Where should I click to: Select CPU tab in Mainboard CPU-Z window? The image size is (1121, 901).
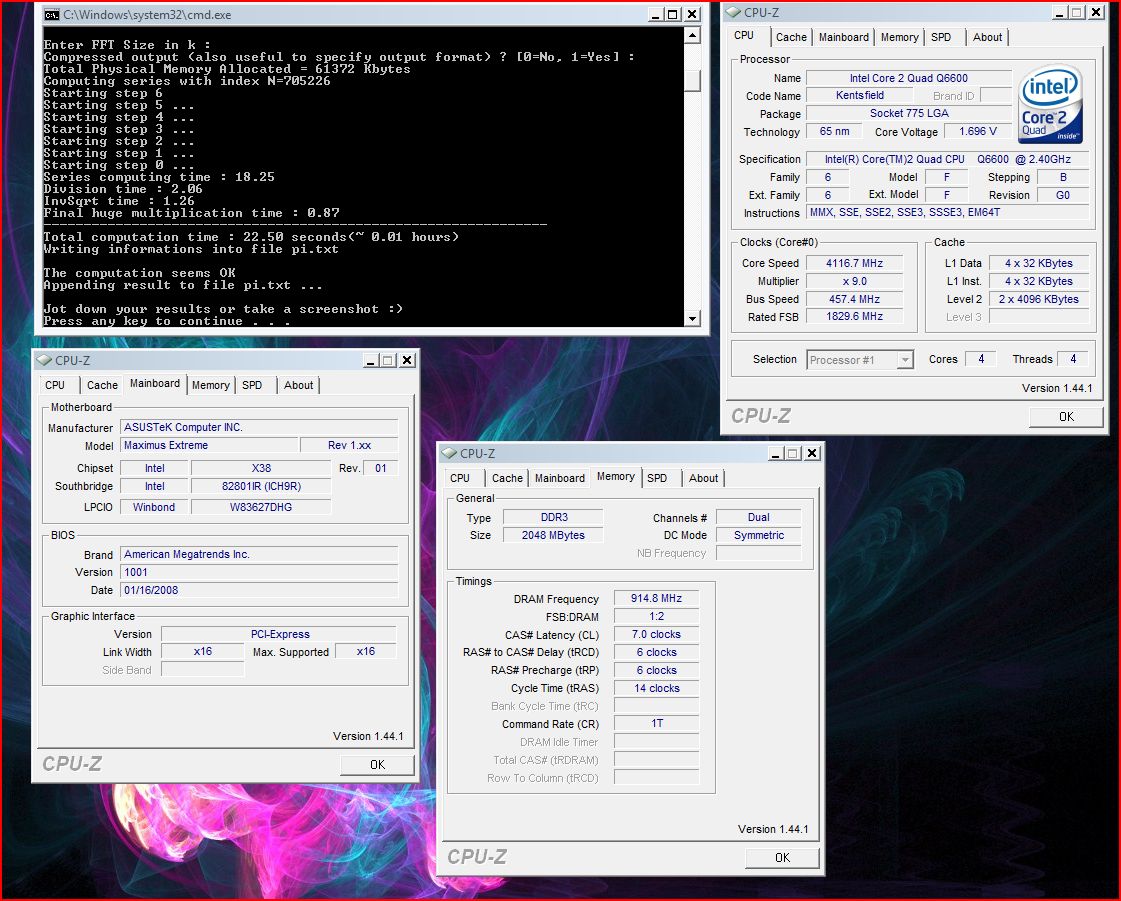(x=55, y=385)
